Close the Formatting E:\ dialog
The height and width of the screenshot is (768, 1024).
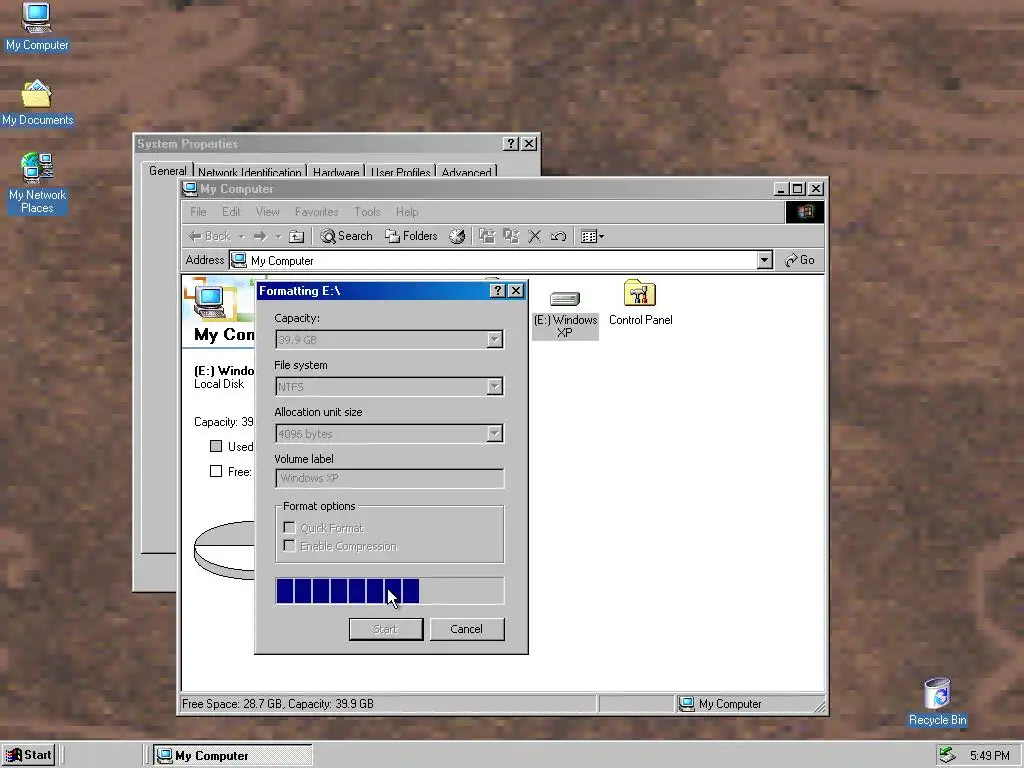[516, 291]
